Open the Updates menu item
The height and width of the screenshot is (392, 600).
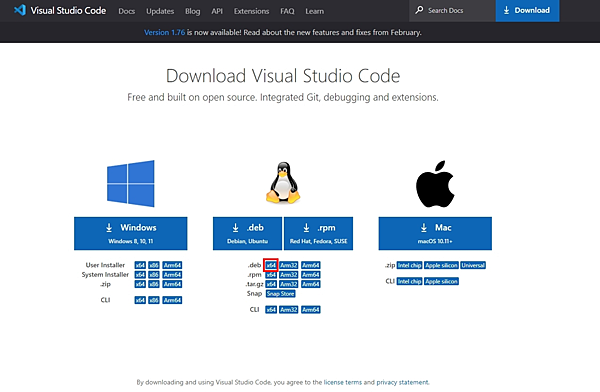(160, 11)
